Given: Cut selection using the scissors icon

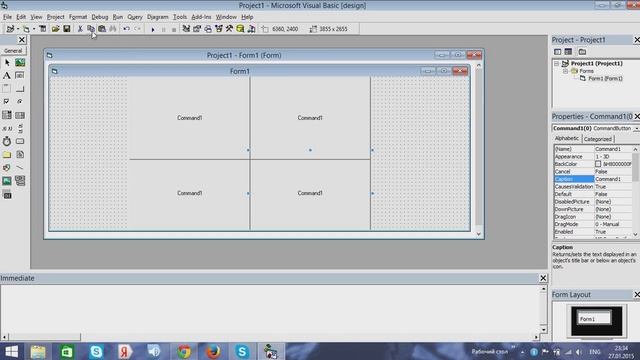Looking at the screenshot, I should 80,29.
